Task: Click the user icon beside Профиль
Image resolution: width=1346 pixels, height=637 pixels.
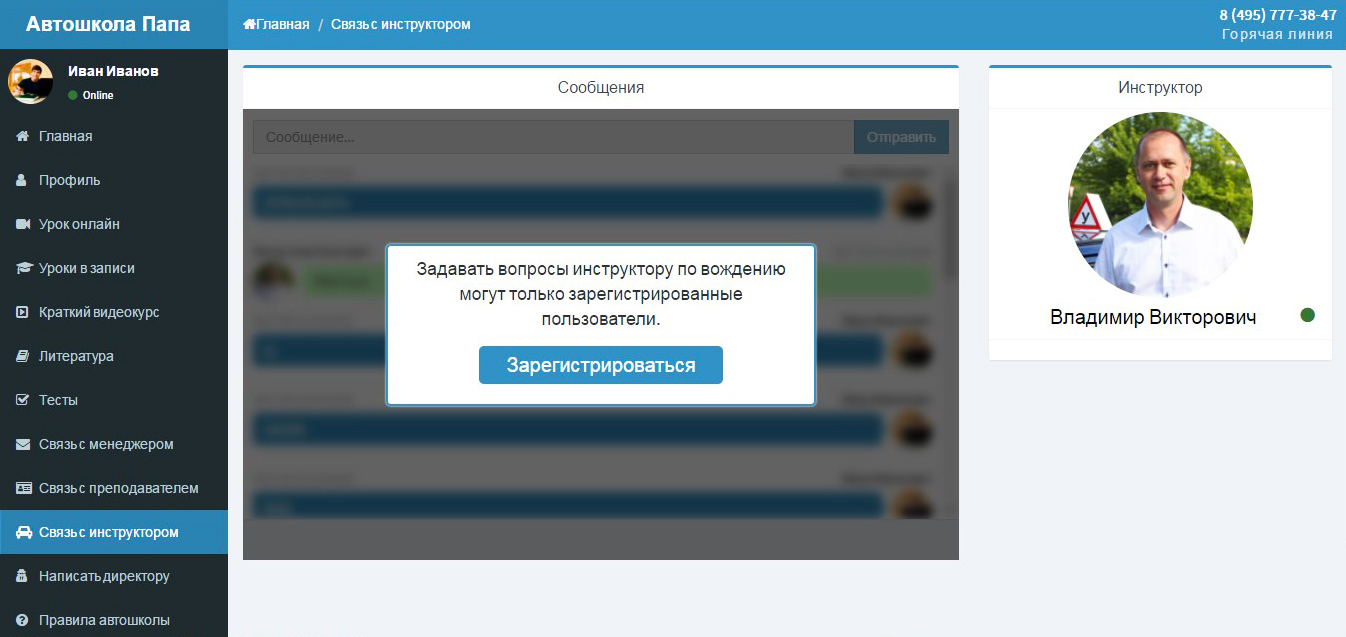Action: pyautogui.click(x=23, y=180)
